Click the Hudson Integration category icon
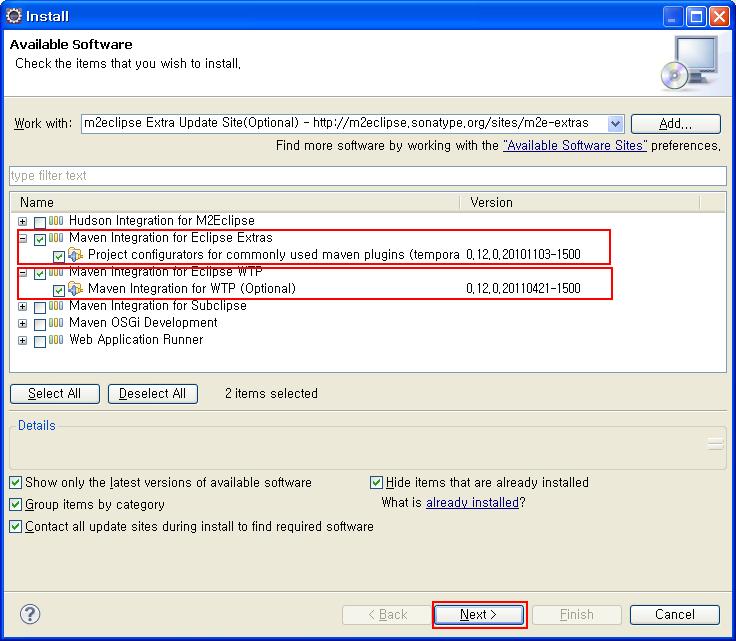 pyautogui.click(x=56, y=221)
